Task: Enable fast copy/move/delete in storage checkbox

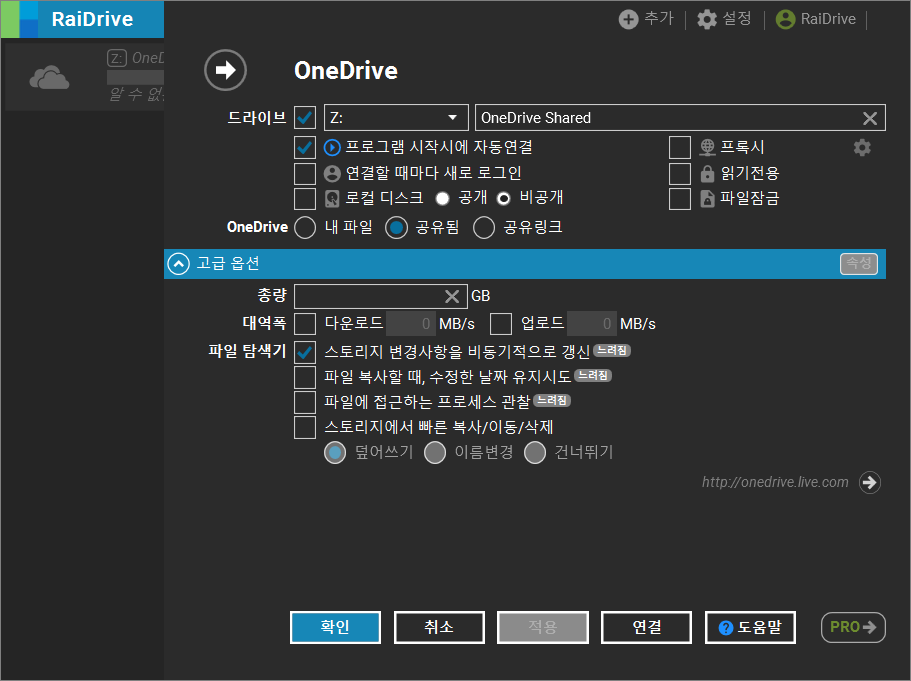Action: point(305,427)
